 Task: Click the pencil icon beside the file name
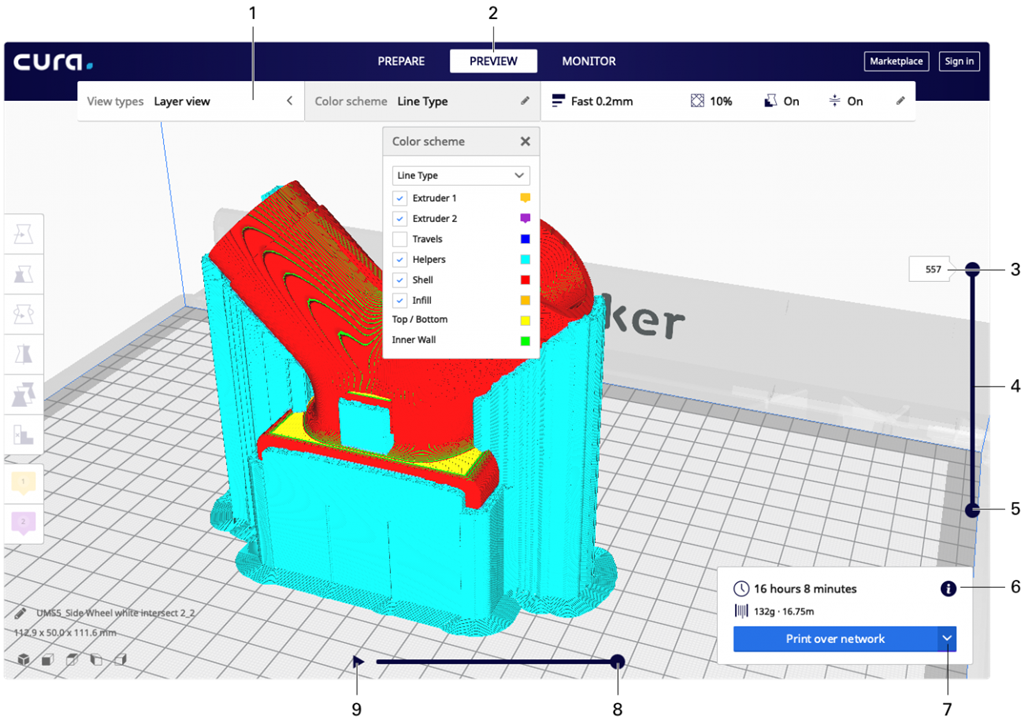tap(21, 613)
